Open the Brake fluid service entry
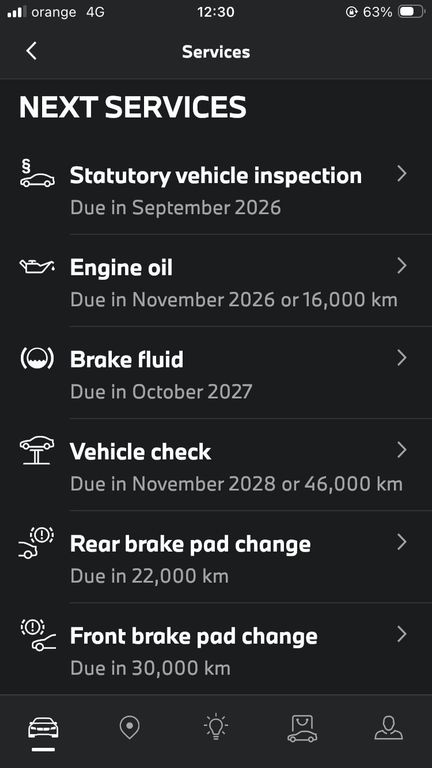Viewport: 432px width, 768px height. pos(216,373)
